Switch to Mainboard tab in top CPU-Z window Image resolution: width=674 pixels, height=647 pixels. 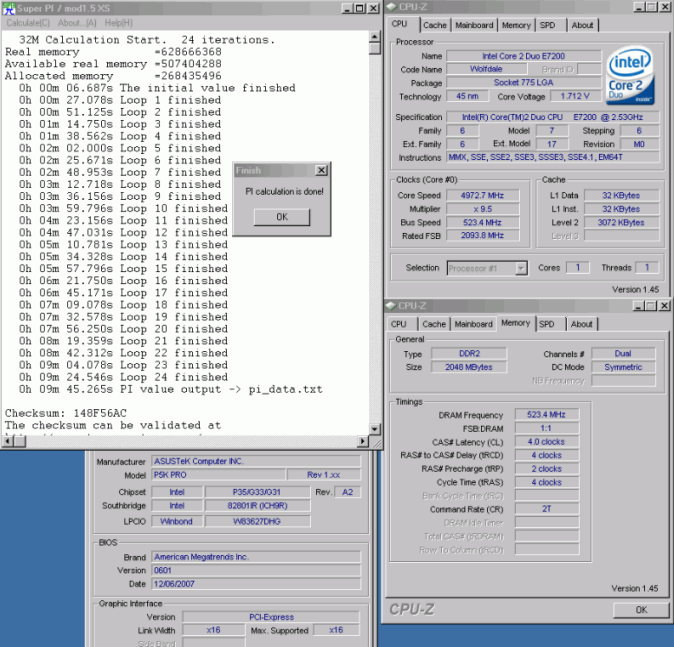coord(474,25)
